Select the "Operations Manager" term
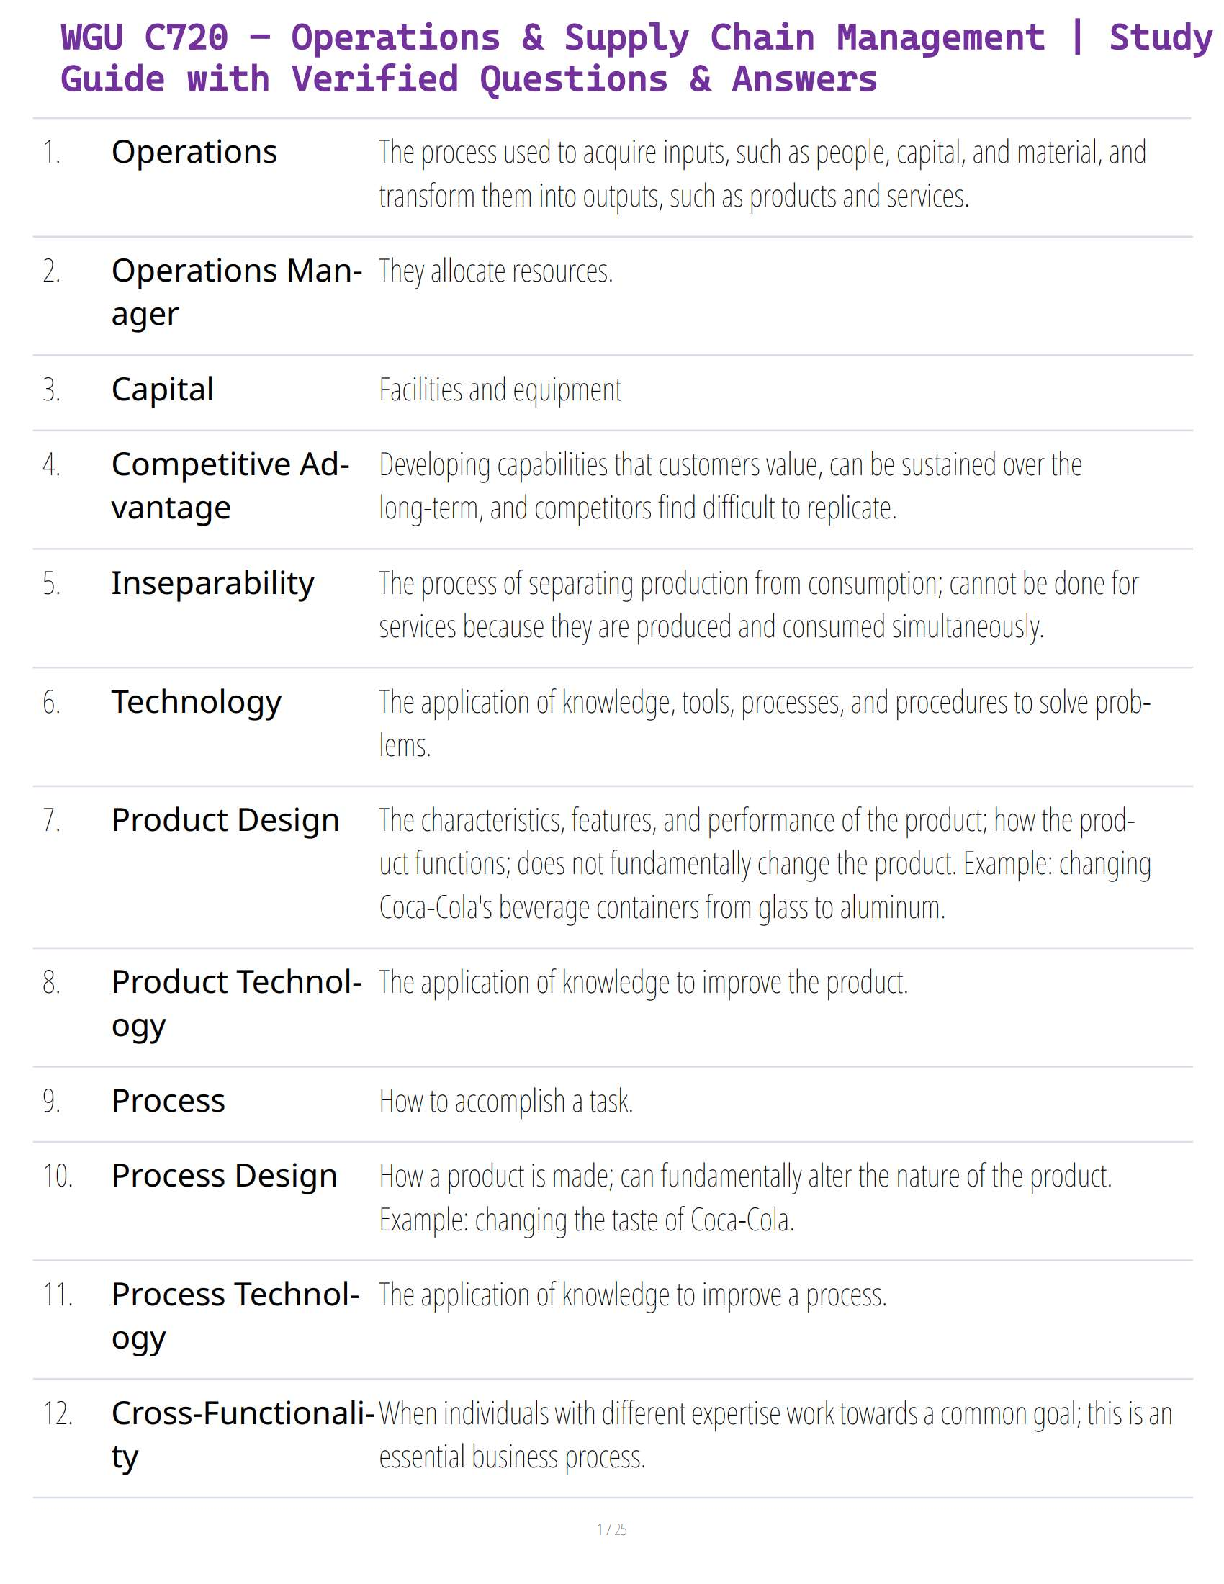The height and width of the screenshot is (1584, 1224). point(236,291)
